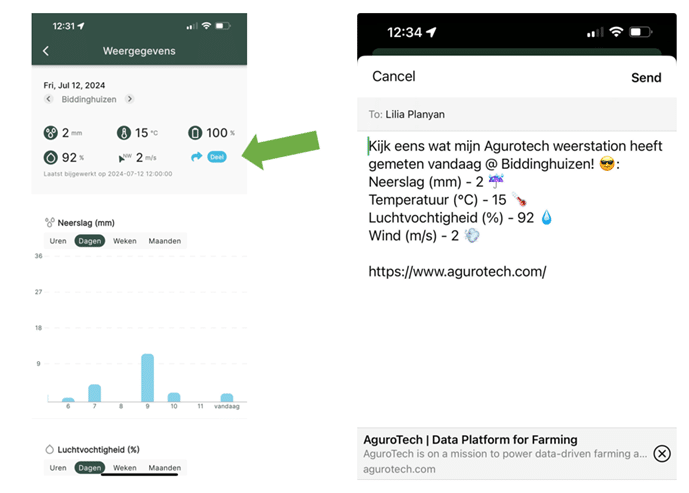
Task: Tap the tallest rainfall bar for day 9
Action: point(147,377)
